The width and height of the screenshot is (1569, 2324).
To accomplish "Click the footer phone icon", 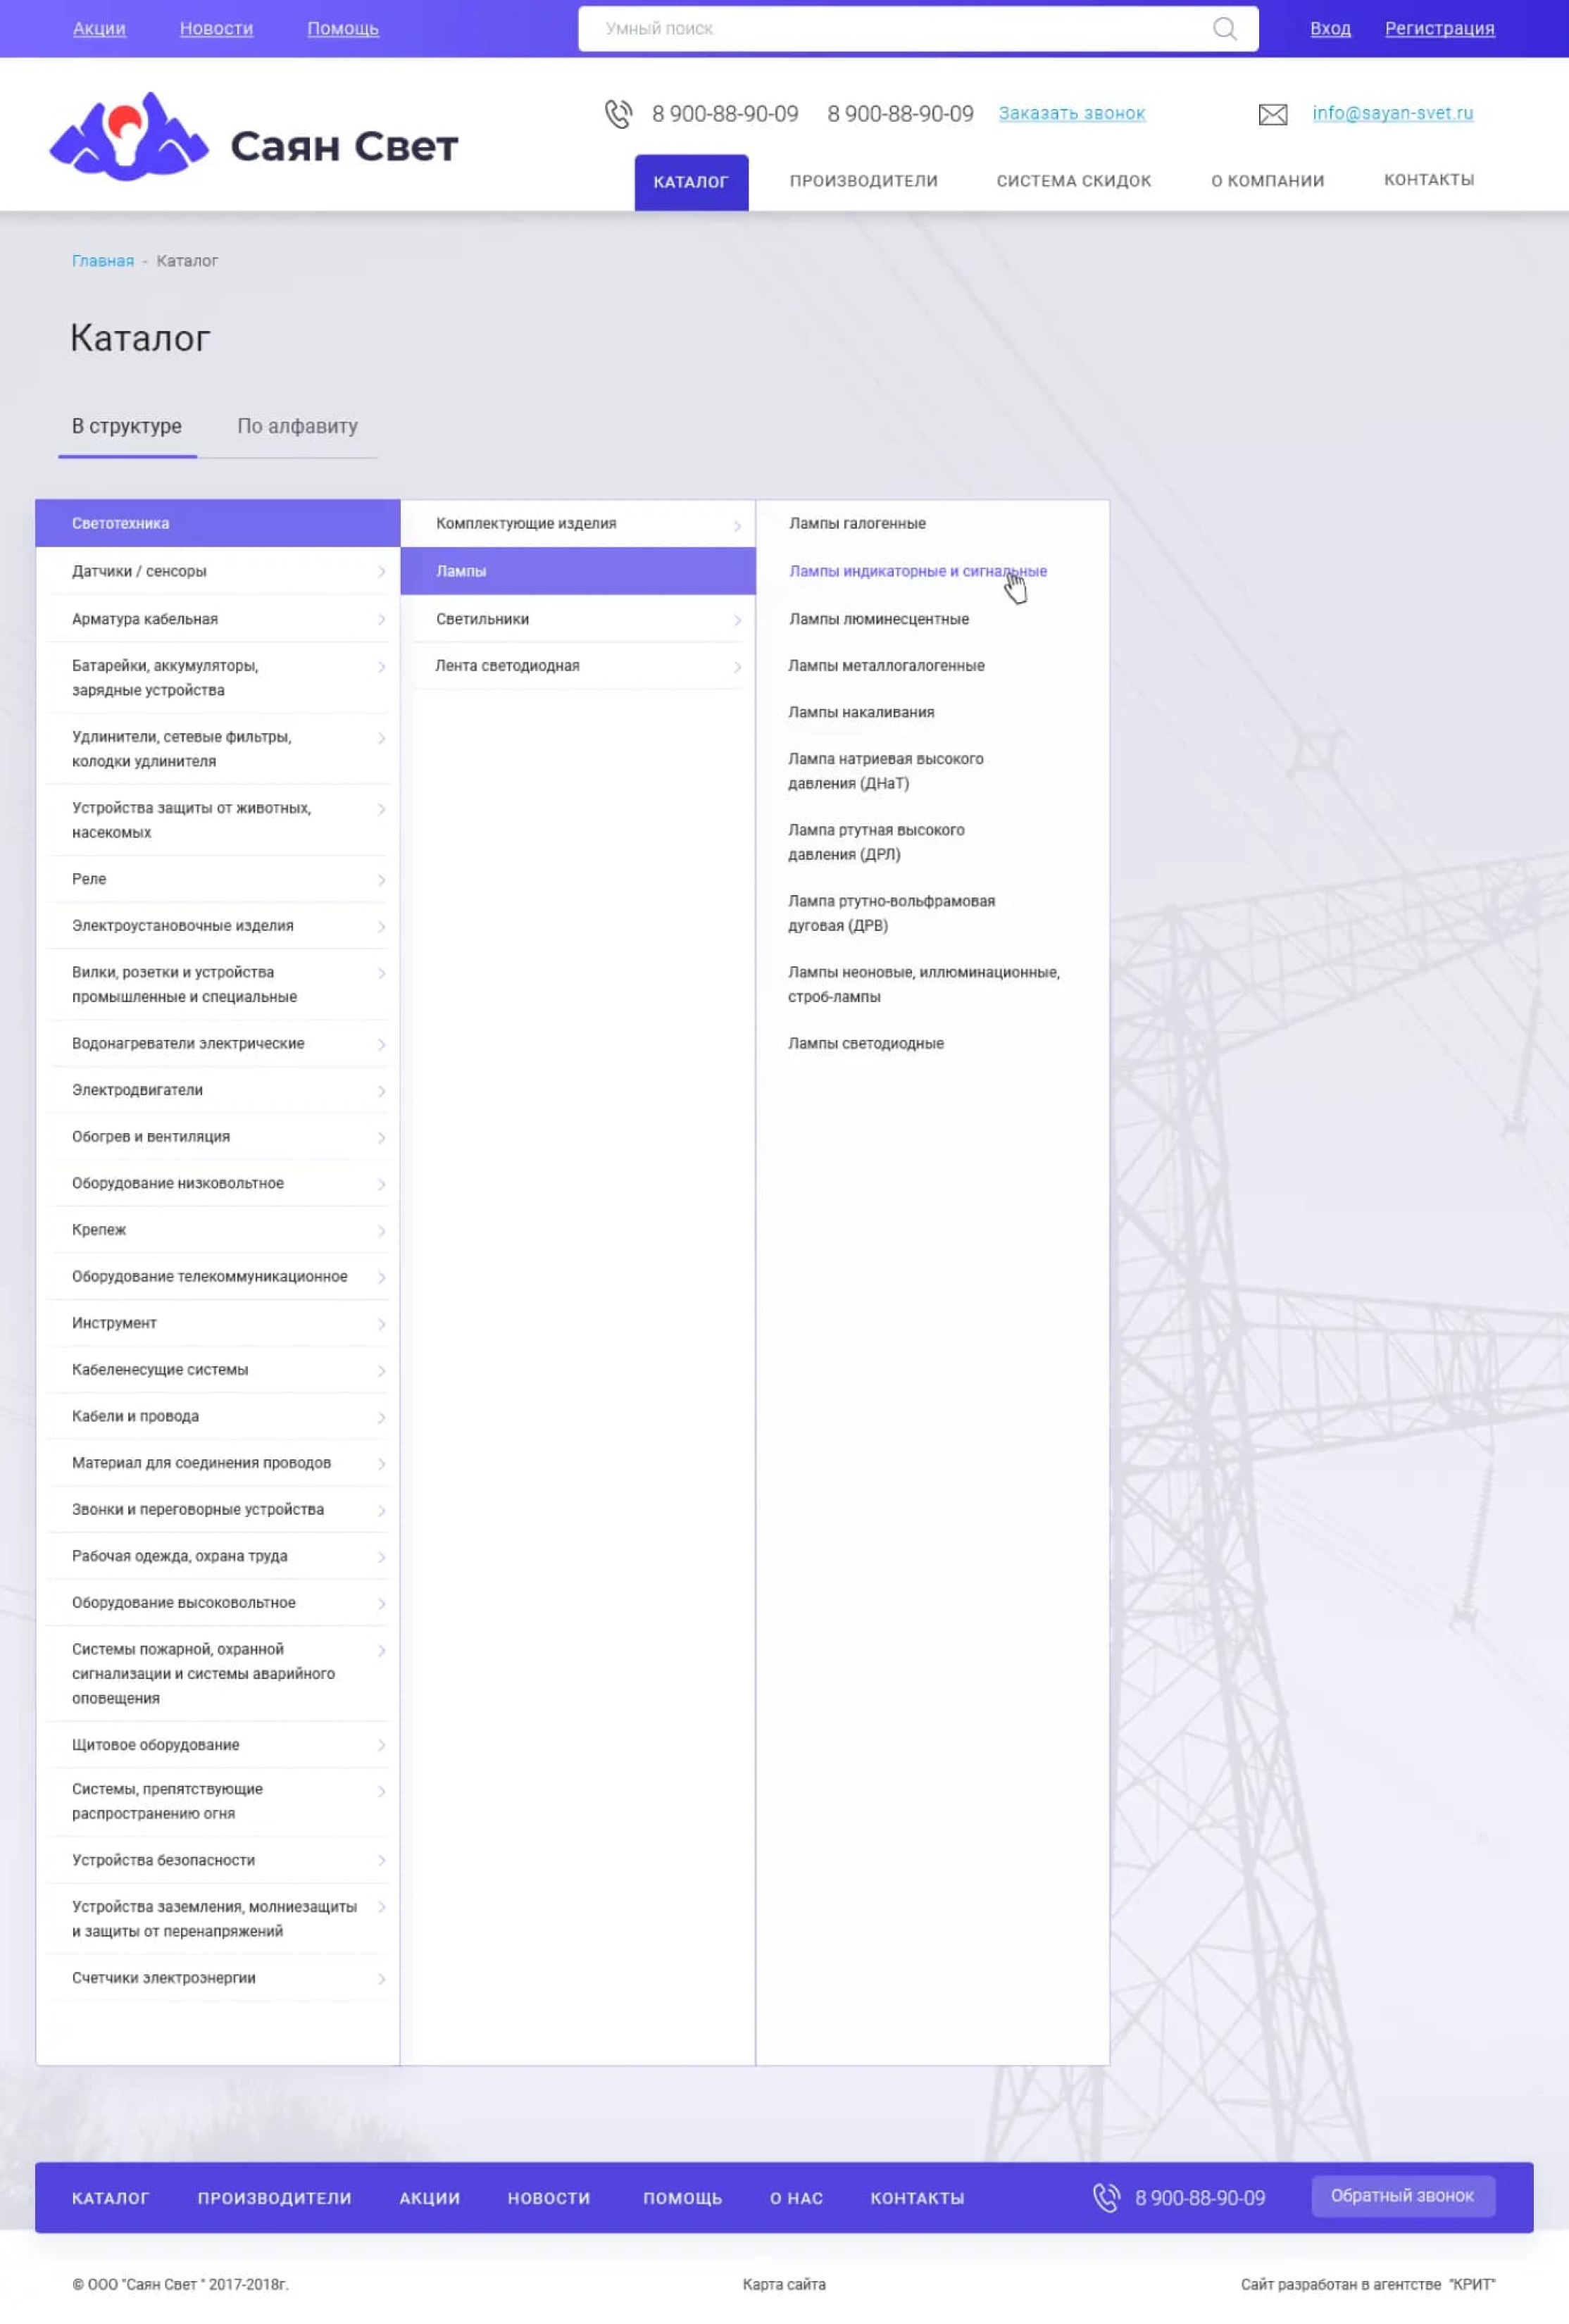I will pos(1105,2197).
